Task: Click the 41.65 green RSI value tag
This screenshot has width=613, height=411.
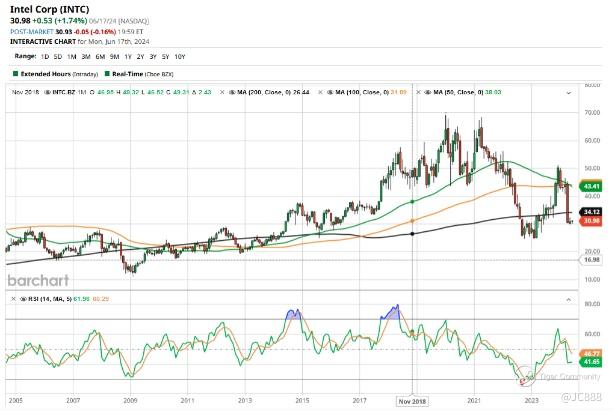Action: (591, 362)
